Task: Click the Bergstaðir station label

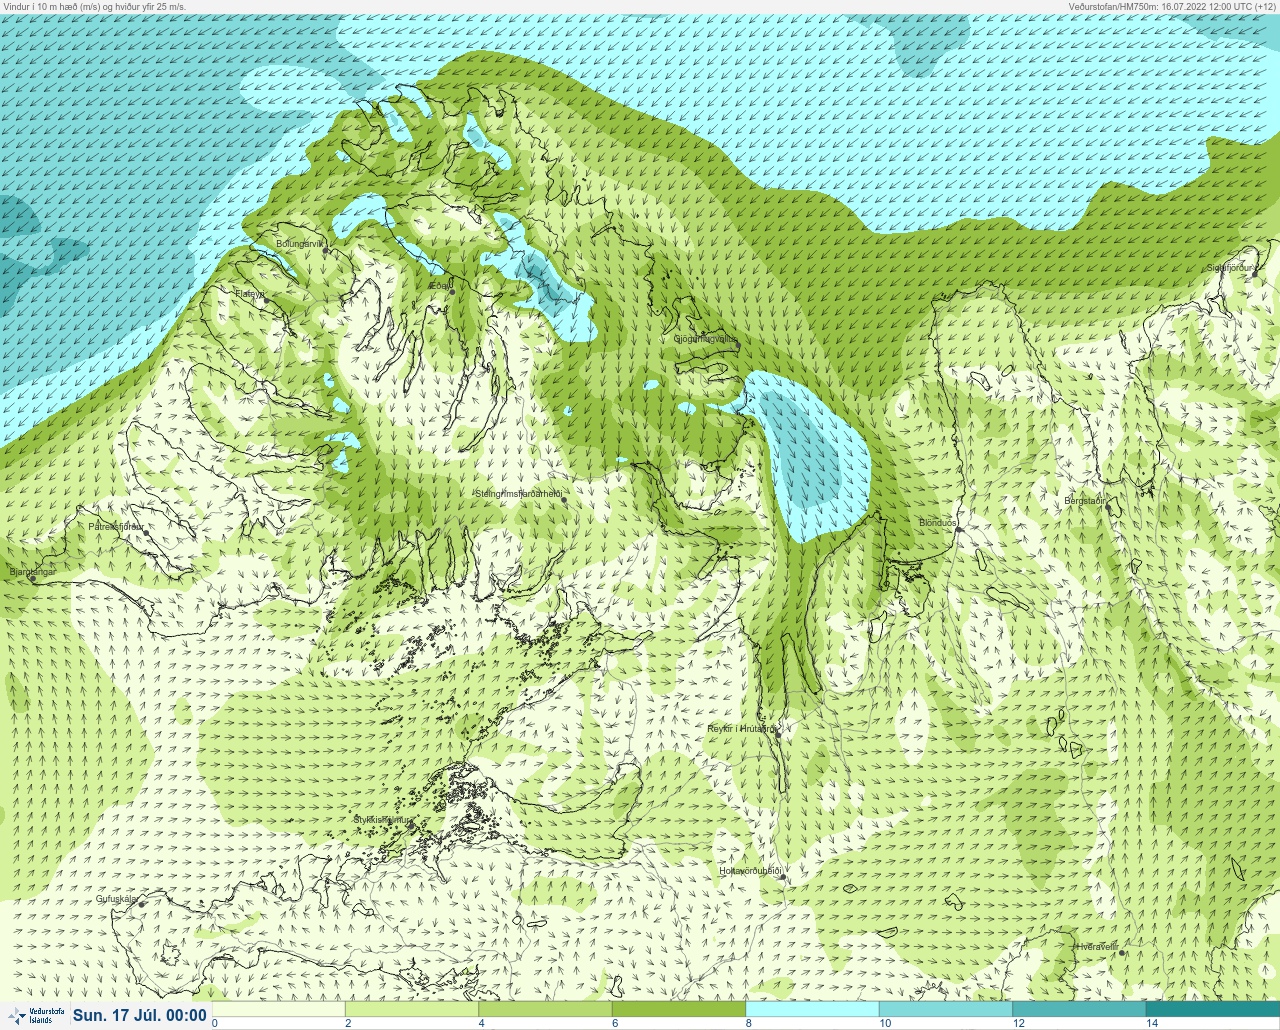Action: click(1085, 500)
